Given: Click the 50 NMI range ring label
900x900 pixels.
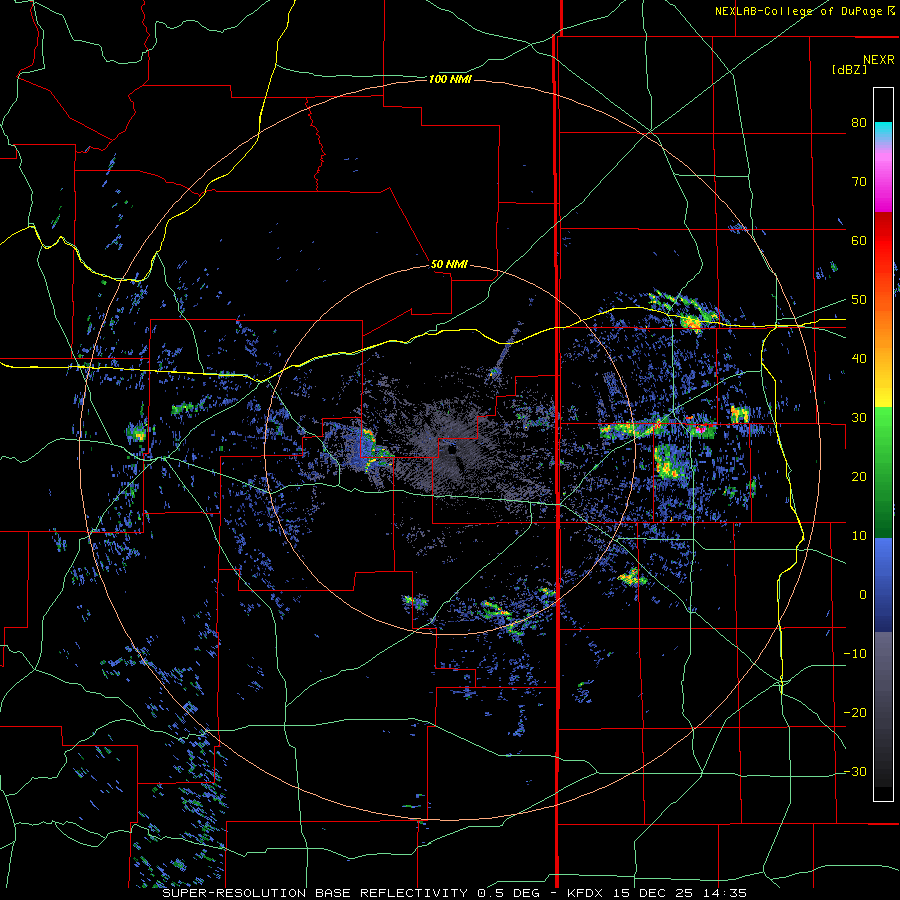Looking at the screenshot, I should click(x=449, y=265).
